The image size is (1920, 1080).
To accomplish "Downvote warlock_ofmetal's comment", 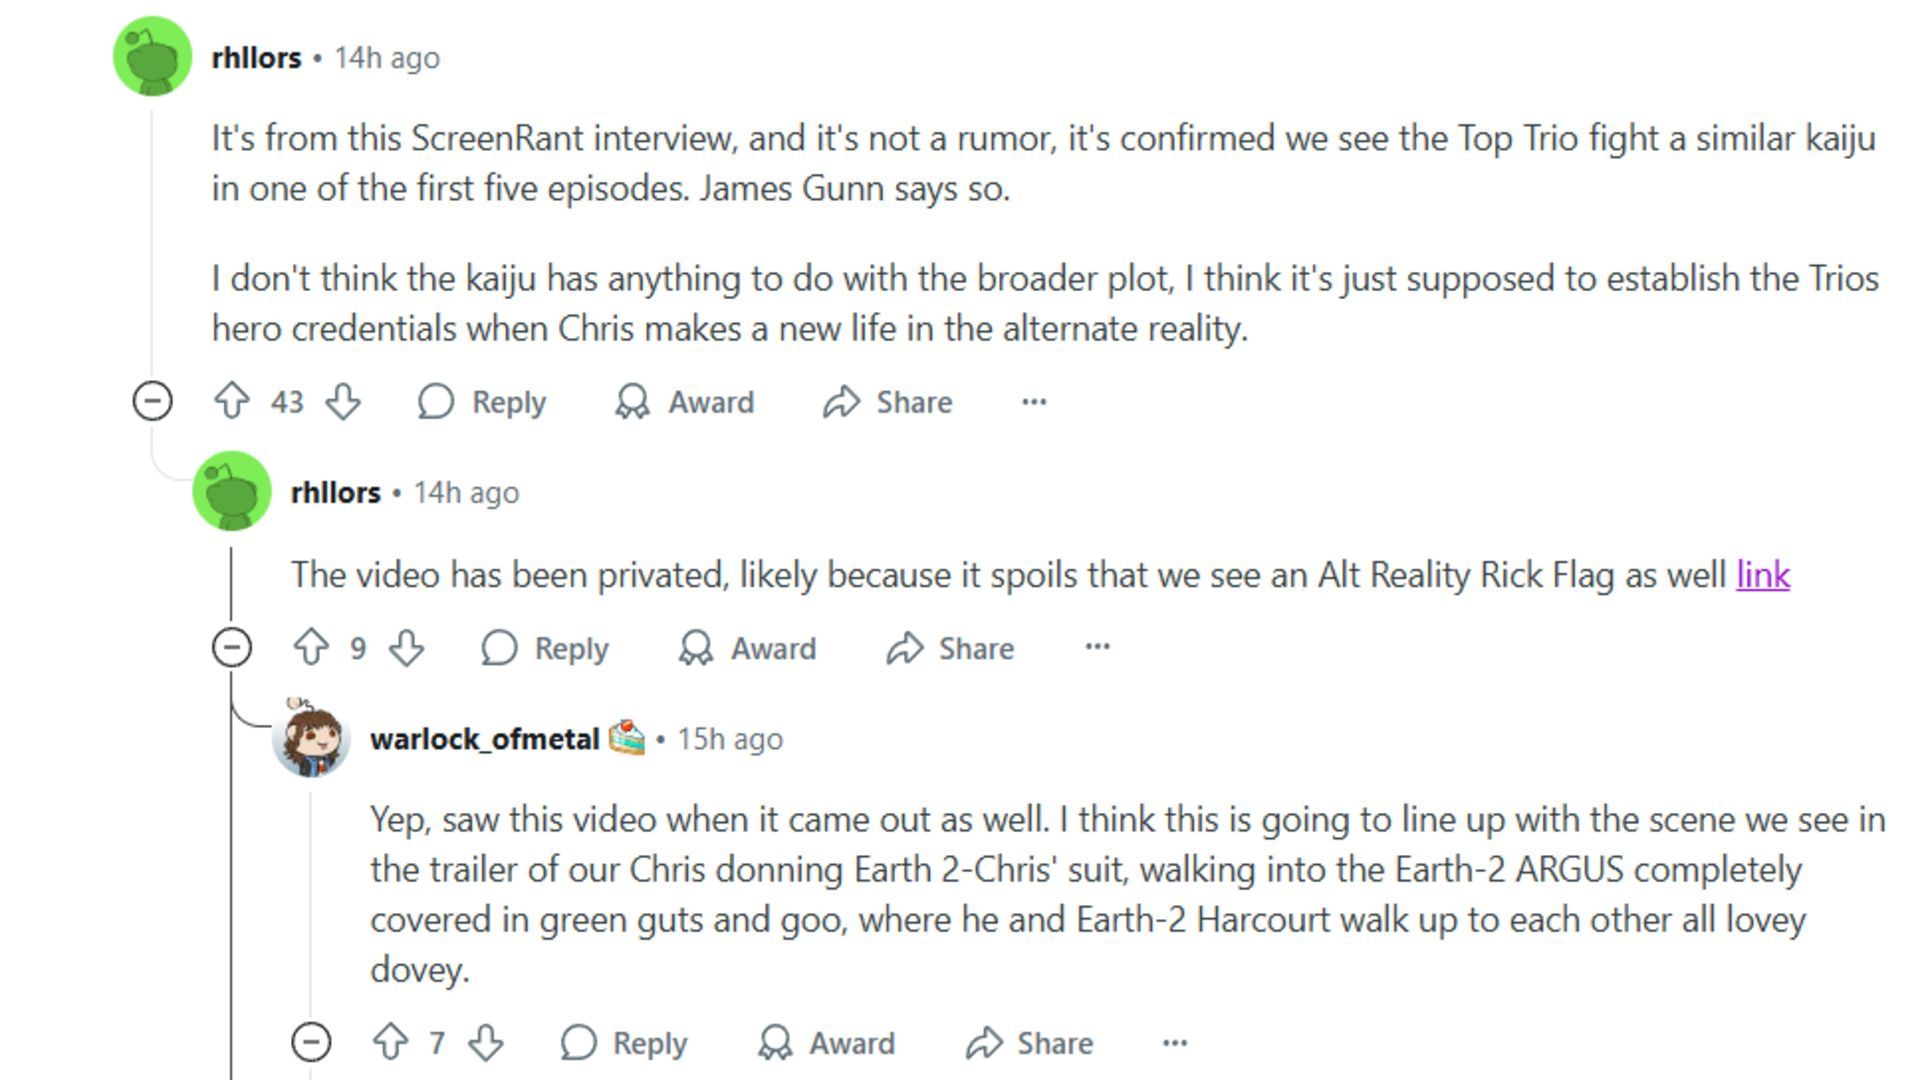I will coord(486,1043).
